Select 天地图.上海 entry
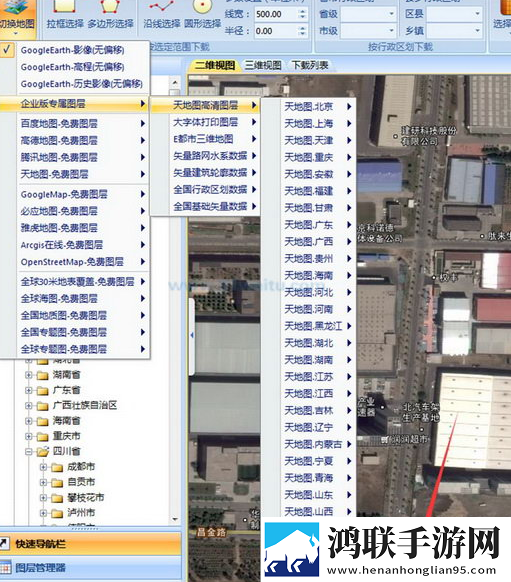The width and height of the screenshot is (511, 582). point(309,124)
